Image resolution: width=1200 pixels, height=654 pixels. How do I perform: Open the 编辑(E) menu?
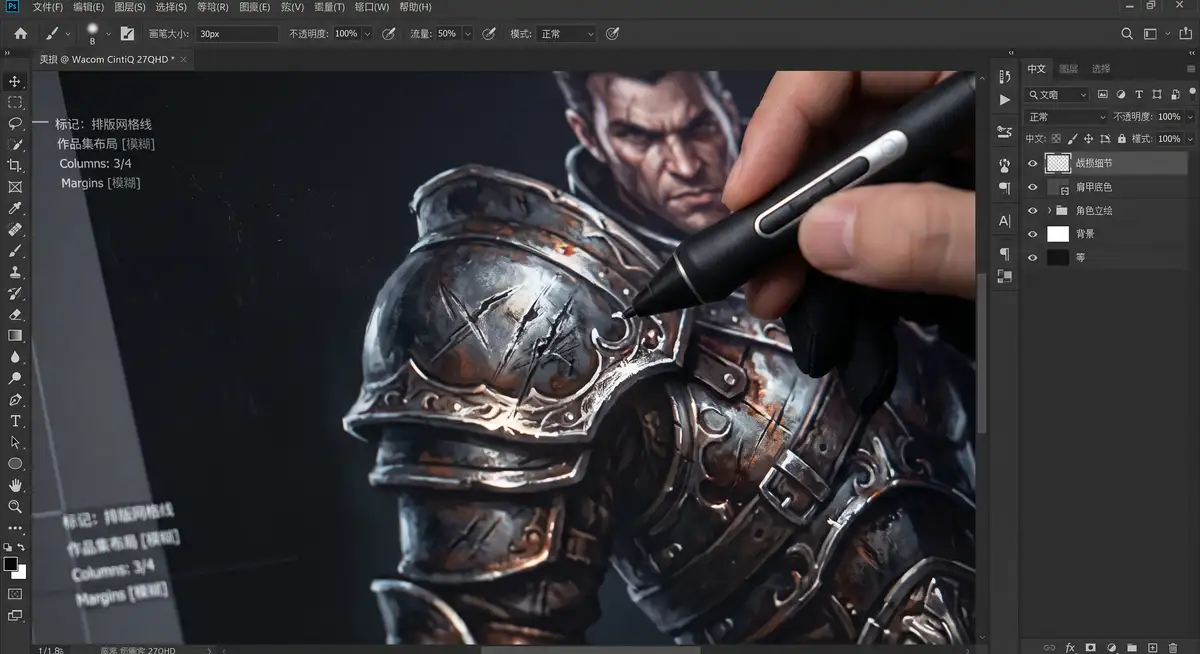coord(89,7)
